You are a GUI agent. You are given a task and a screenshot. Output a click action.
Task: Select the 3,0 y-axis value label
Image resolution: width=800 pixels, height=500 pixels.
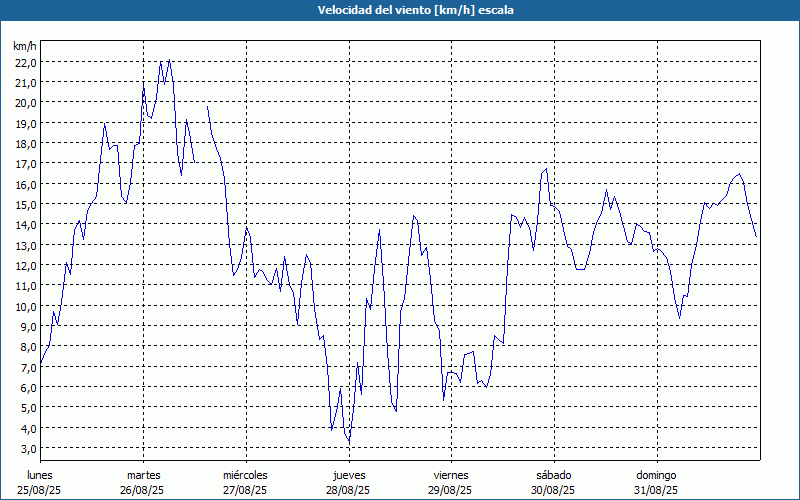(25, 448)
